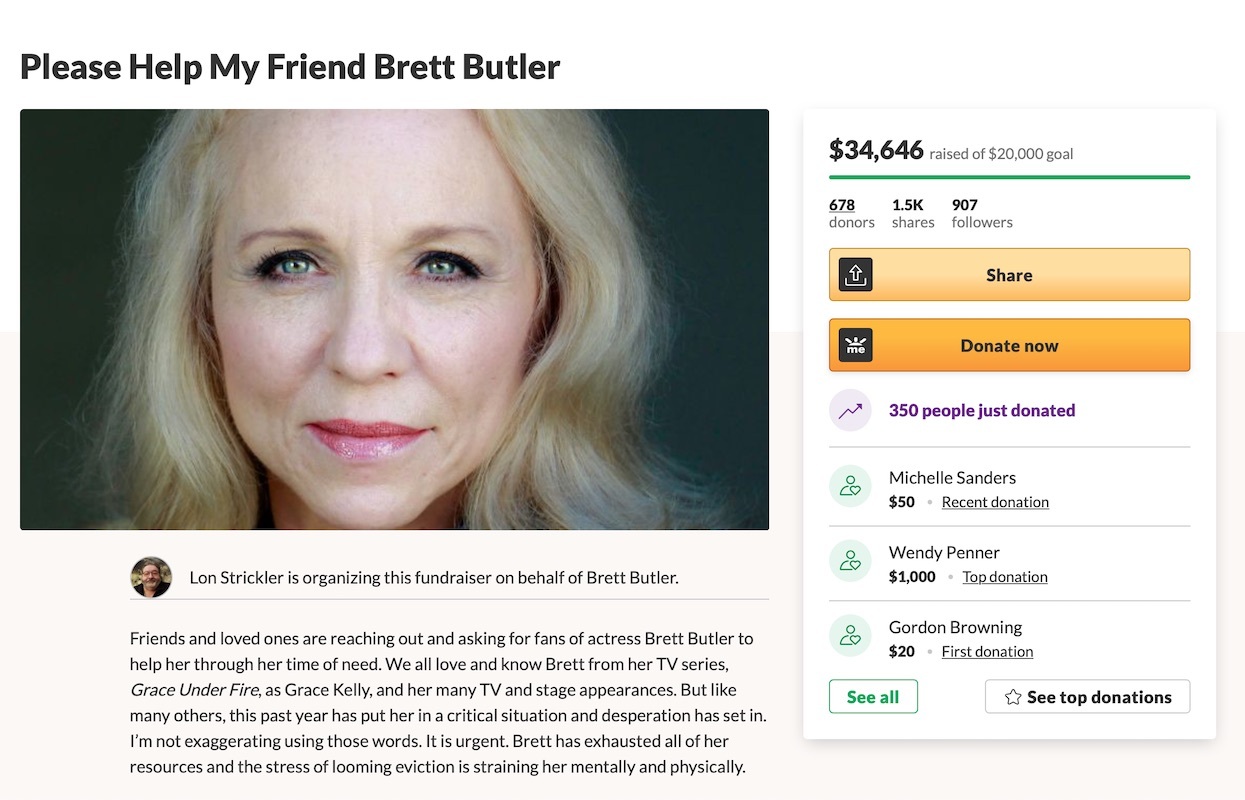This screenshot has width=1245, height=800.
Task: Click the 350 people just donated text
Action: (981, 410)
